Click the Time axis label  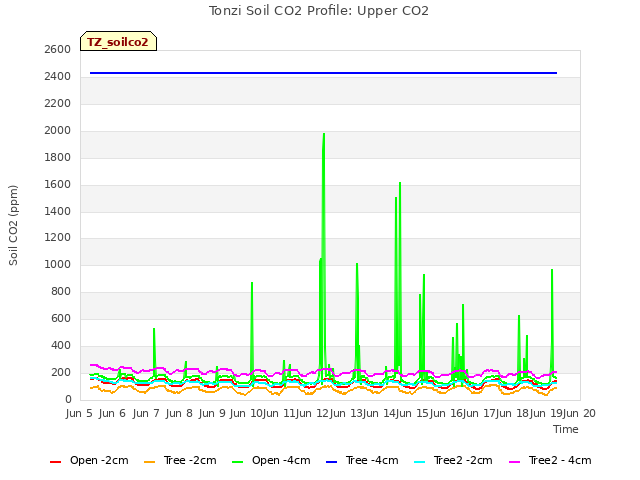tap(566, 429)
